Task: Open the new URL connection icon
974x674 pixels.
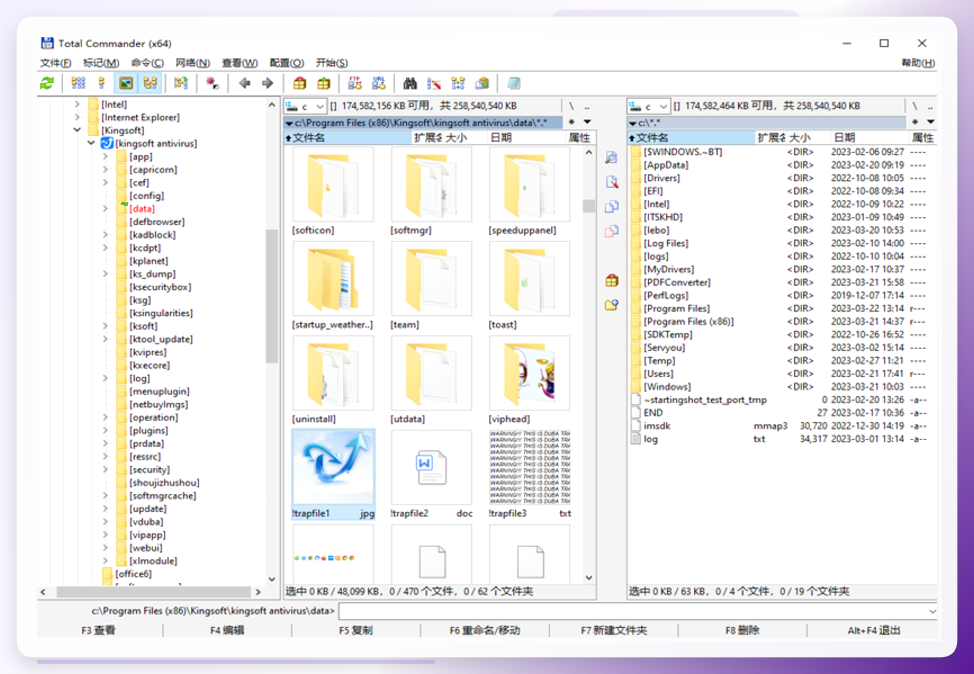Action: tap(378, 83)
